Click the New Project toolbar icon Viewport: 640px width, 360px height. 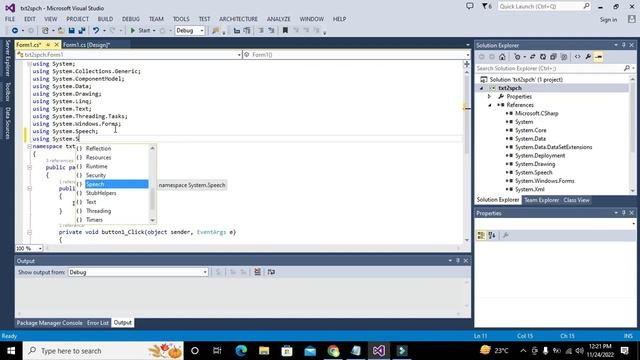click(x=45, y=31)
